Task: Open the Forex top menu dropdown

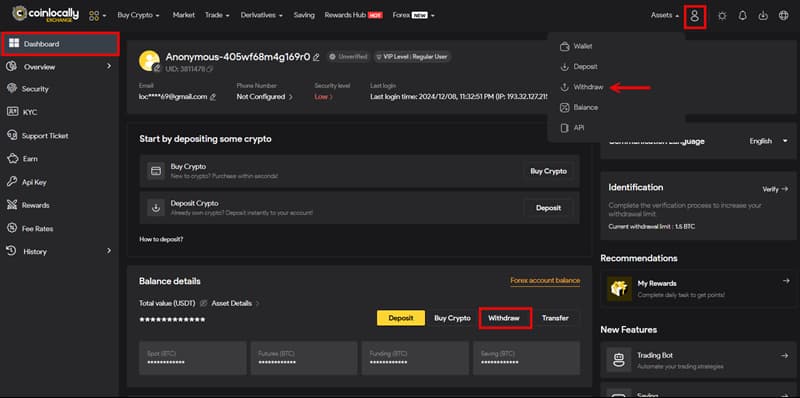Action: click(x=413, y=15)
